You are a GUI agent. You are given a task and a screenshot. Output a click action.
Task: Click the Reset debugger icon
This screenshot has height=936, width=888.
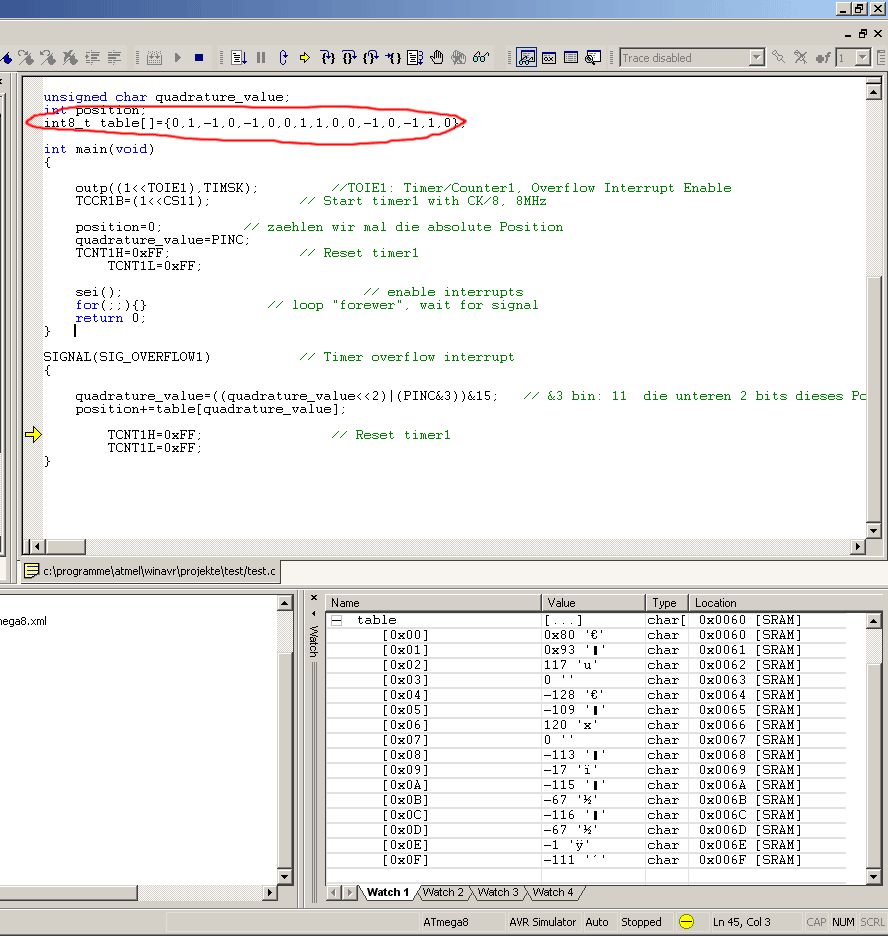coord(283,58)
